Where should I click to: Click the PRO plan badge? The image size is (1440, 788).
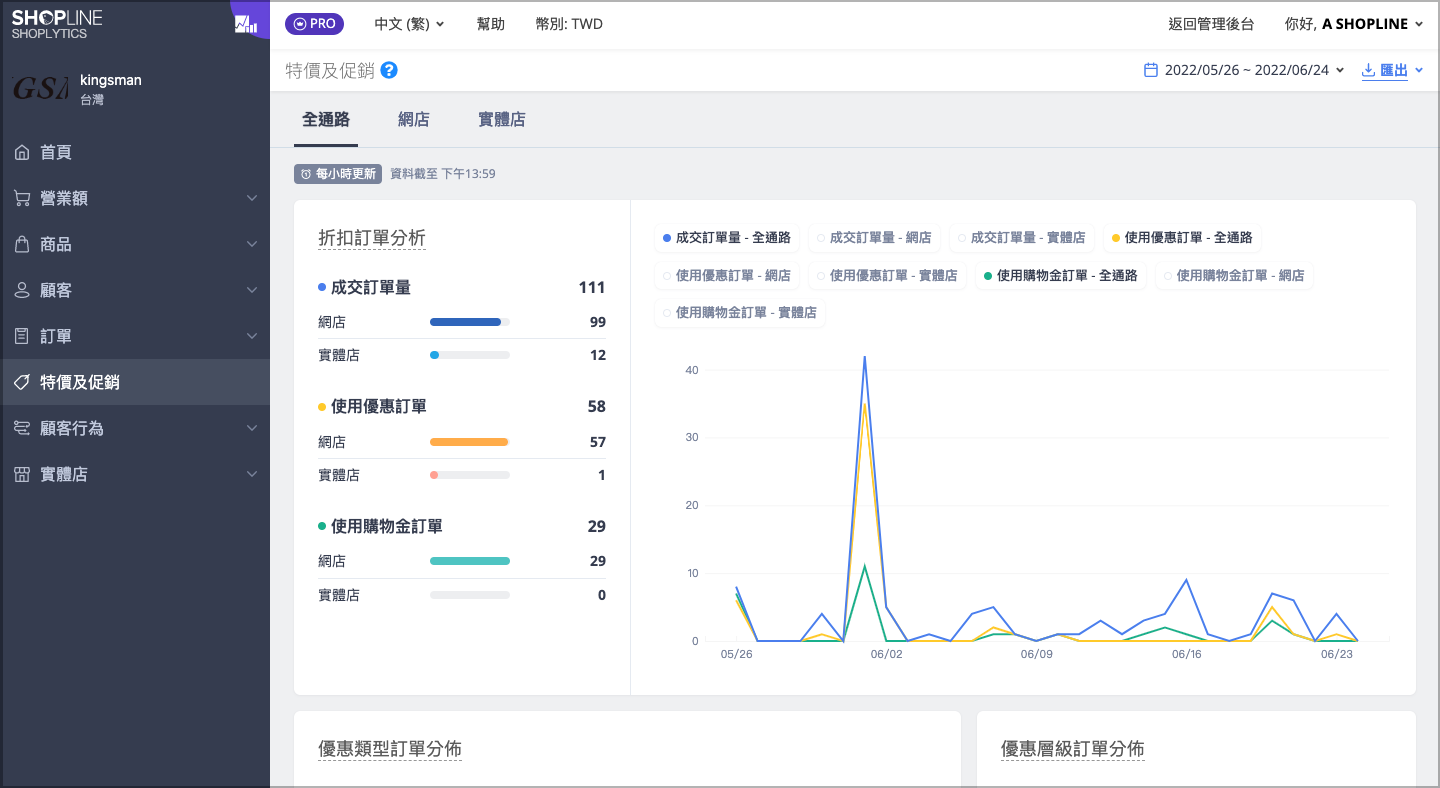point(315,24)
